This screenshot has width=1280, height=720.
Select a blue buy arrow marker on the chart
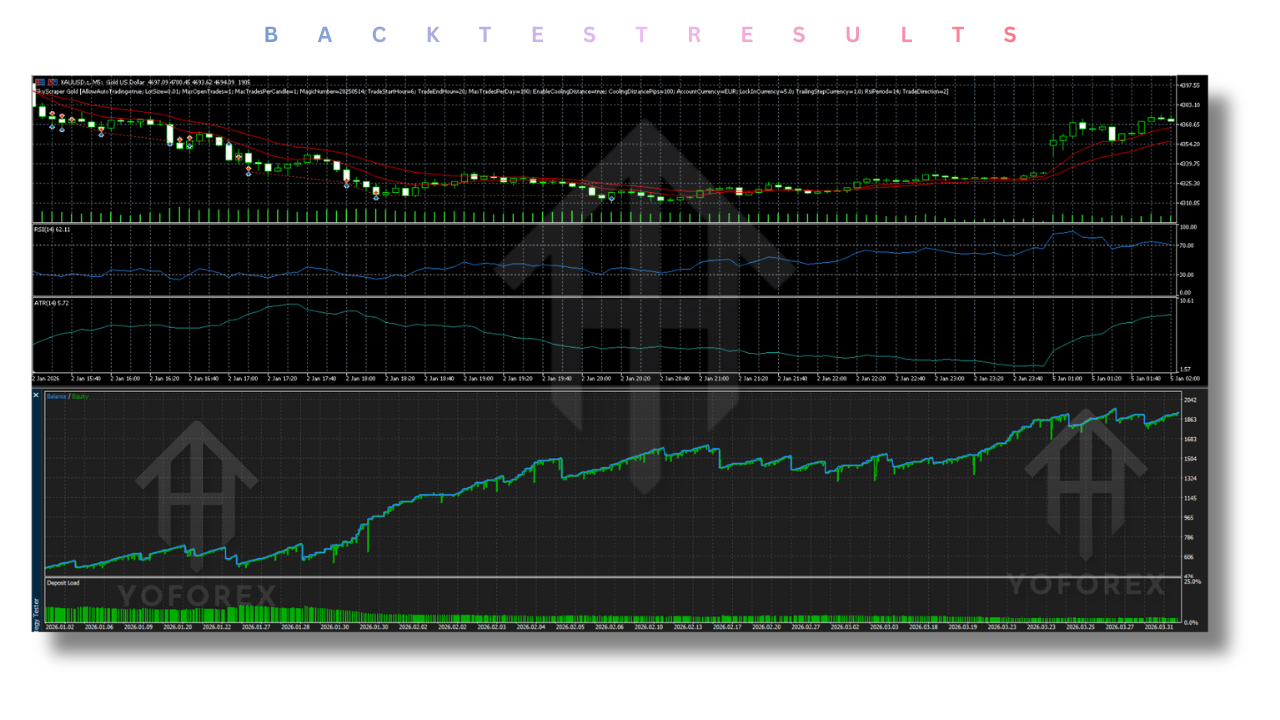click(52, 127)
